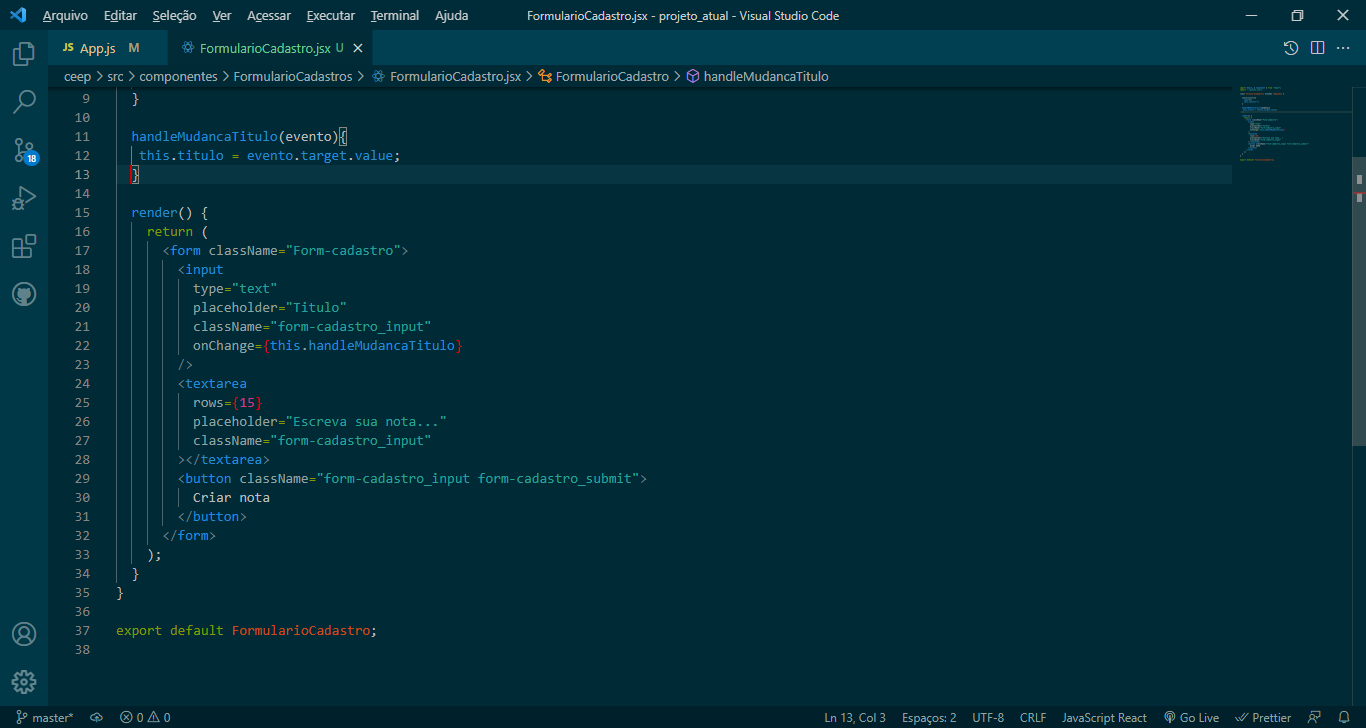Click placeholder="Titulo" text
Image resolution: width=1366 pixels, height=728 pixels.
click(270, 307)
